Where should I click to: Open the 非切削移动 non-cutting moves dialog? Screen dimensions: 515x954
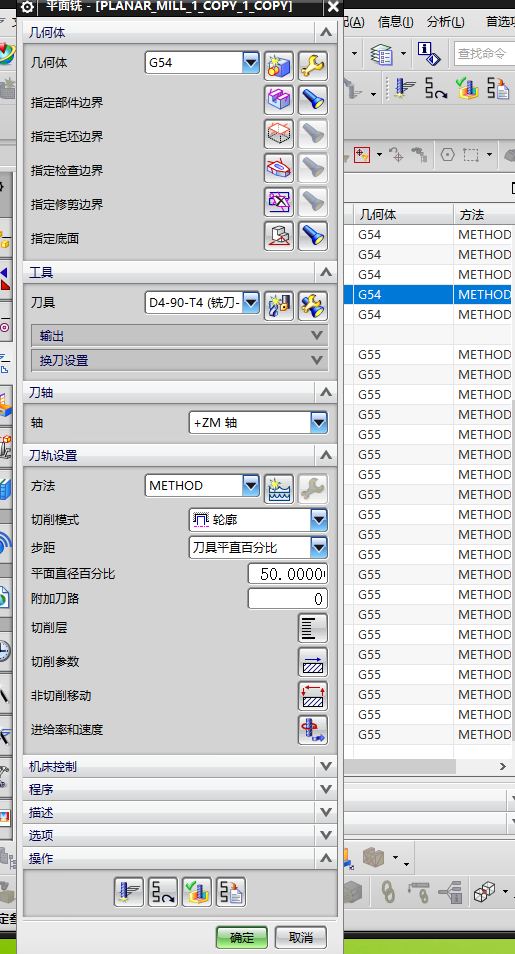click(313, 696)
